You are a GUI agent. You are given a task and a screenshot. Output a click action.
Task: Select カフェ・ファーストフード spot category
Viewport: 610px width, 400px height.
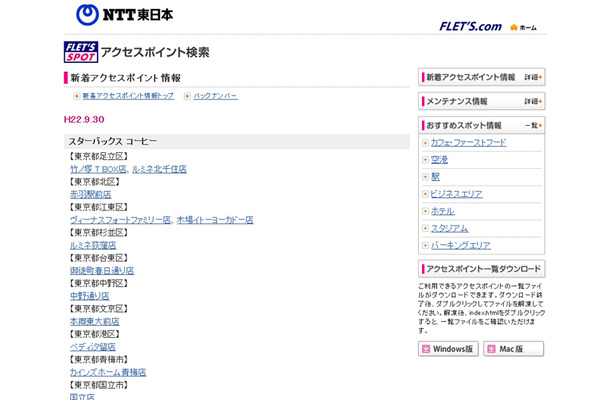[x=468, y=143]
